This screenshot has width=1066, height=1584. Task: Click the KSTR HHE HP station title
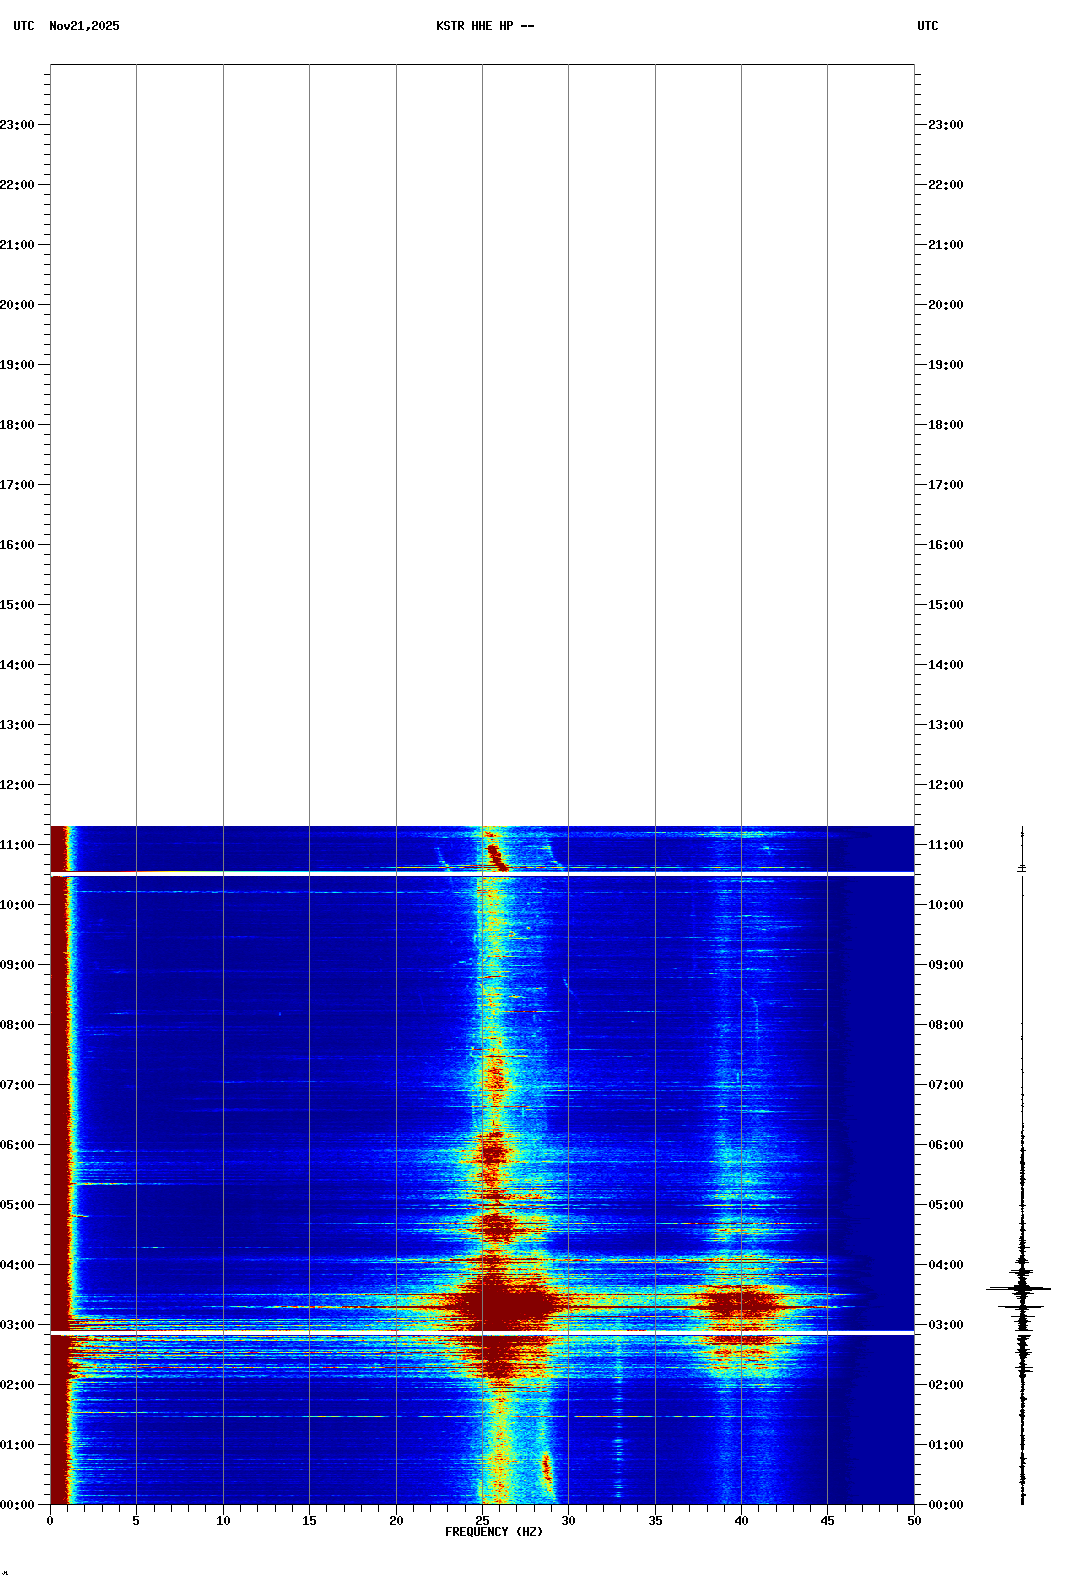pyautogui.click(x=484, y=26)
